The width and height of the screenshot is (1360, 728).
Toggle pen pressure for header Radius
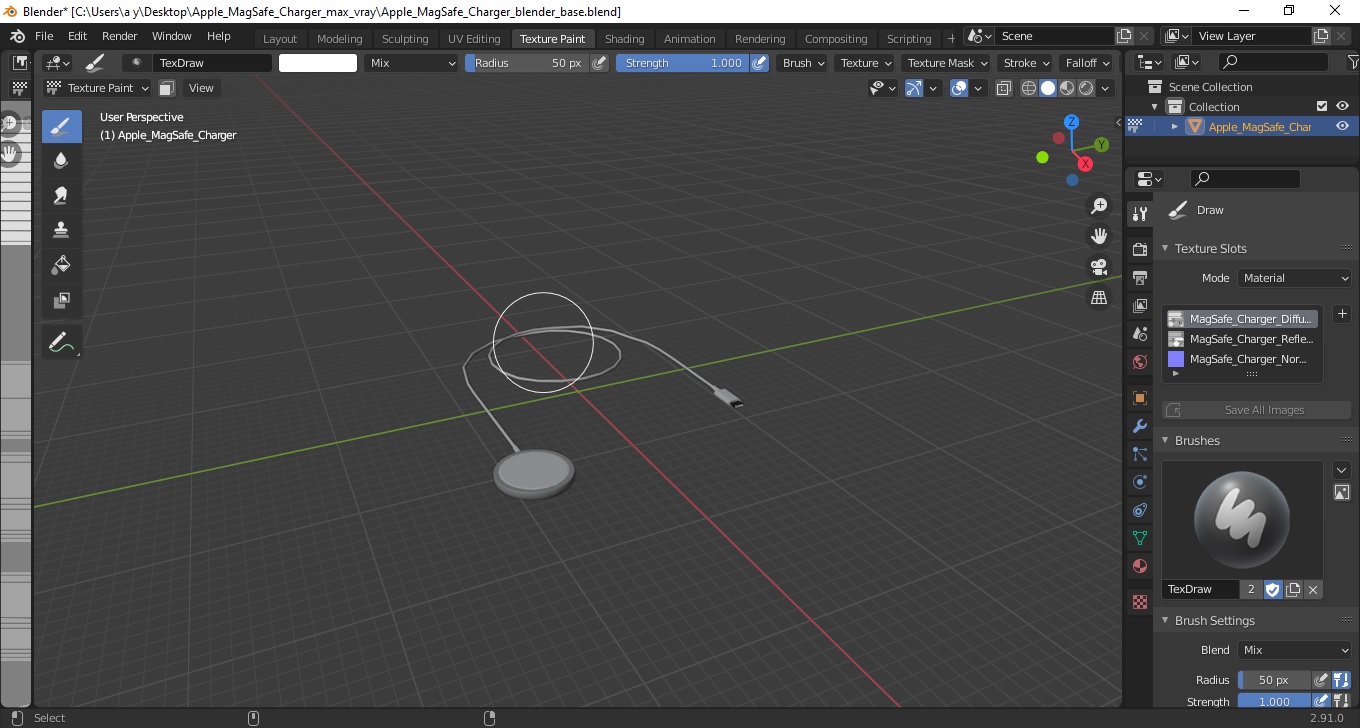pyautogui.click(x=600, y=62)
